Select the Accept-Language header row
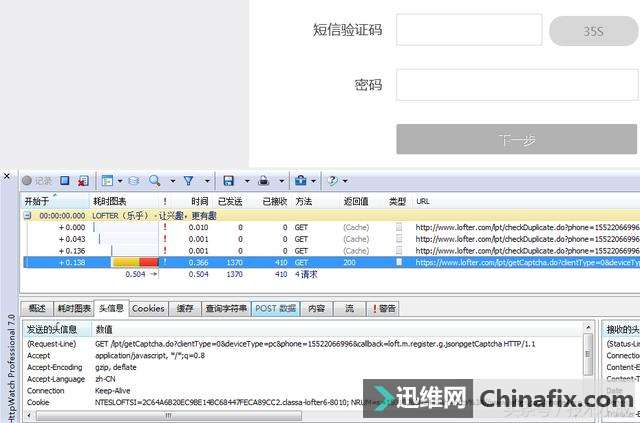Viewport: 640px width, 423px height. [x=303, y=379]
